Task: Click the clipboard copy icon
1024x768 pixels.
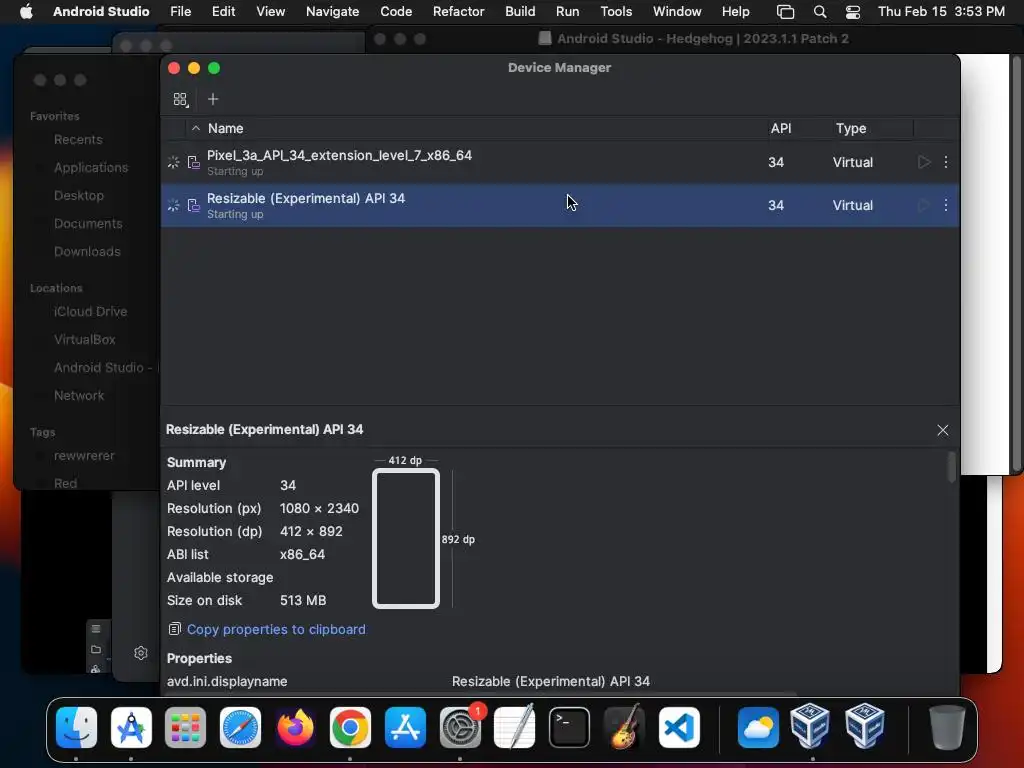Action: [174, 629]
